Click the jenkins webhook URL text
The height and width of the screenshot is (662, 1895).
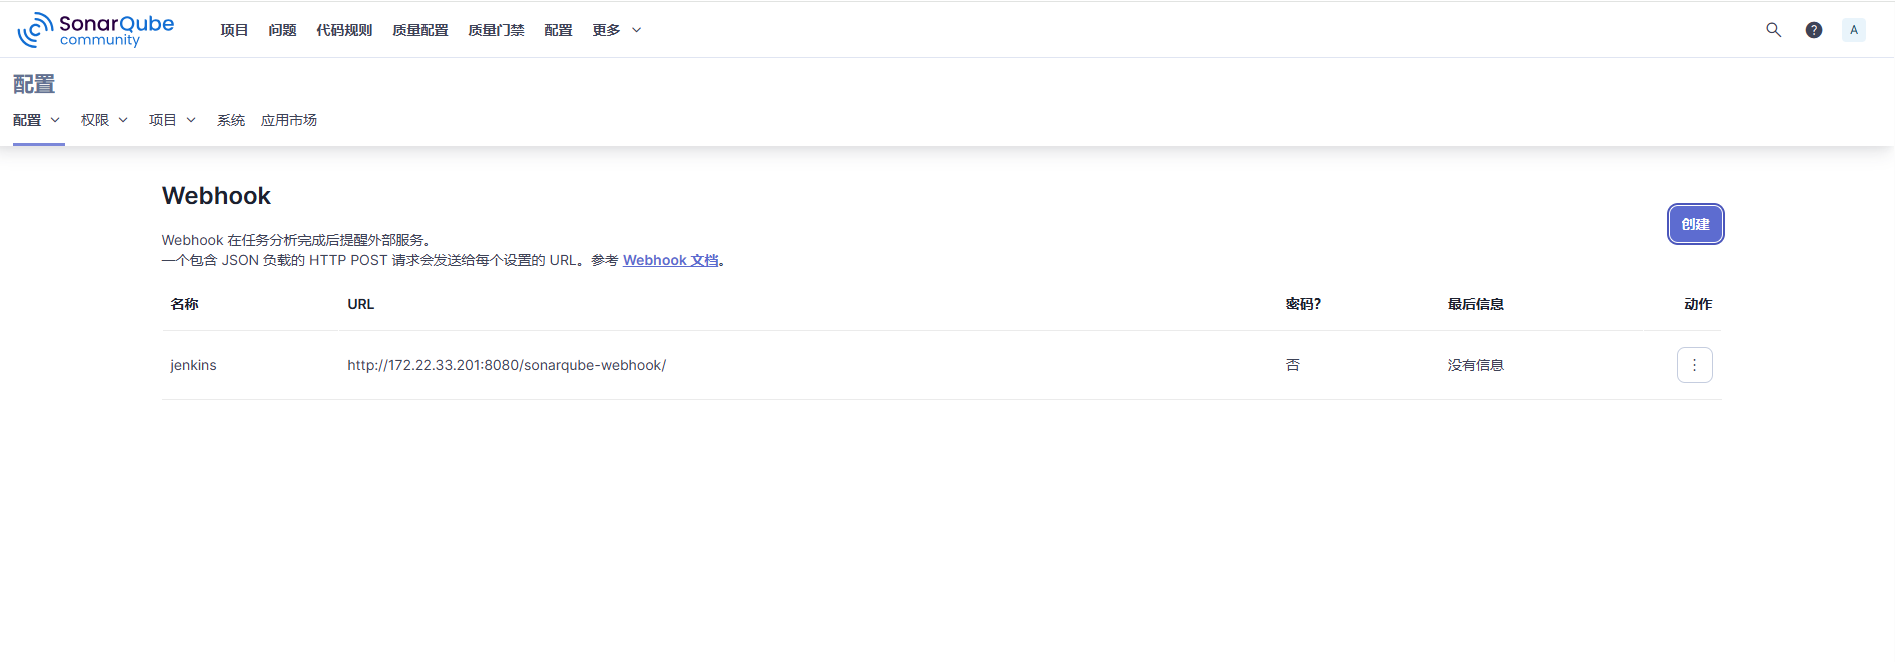point(506,365)
